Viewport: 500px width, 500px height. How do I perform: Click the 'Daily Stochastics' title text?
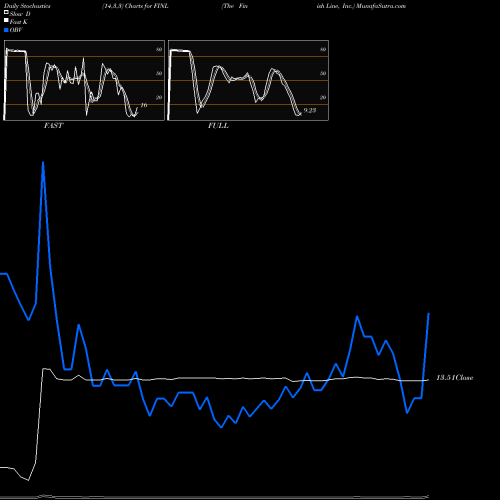click(27, 6)
